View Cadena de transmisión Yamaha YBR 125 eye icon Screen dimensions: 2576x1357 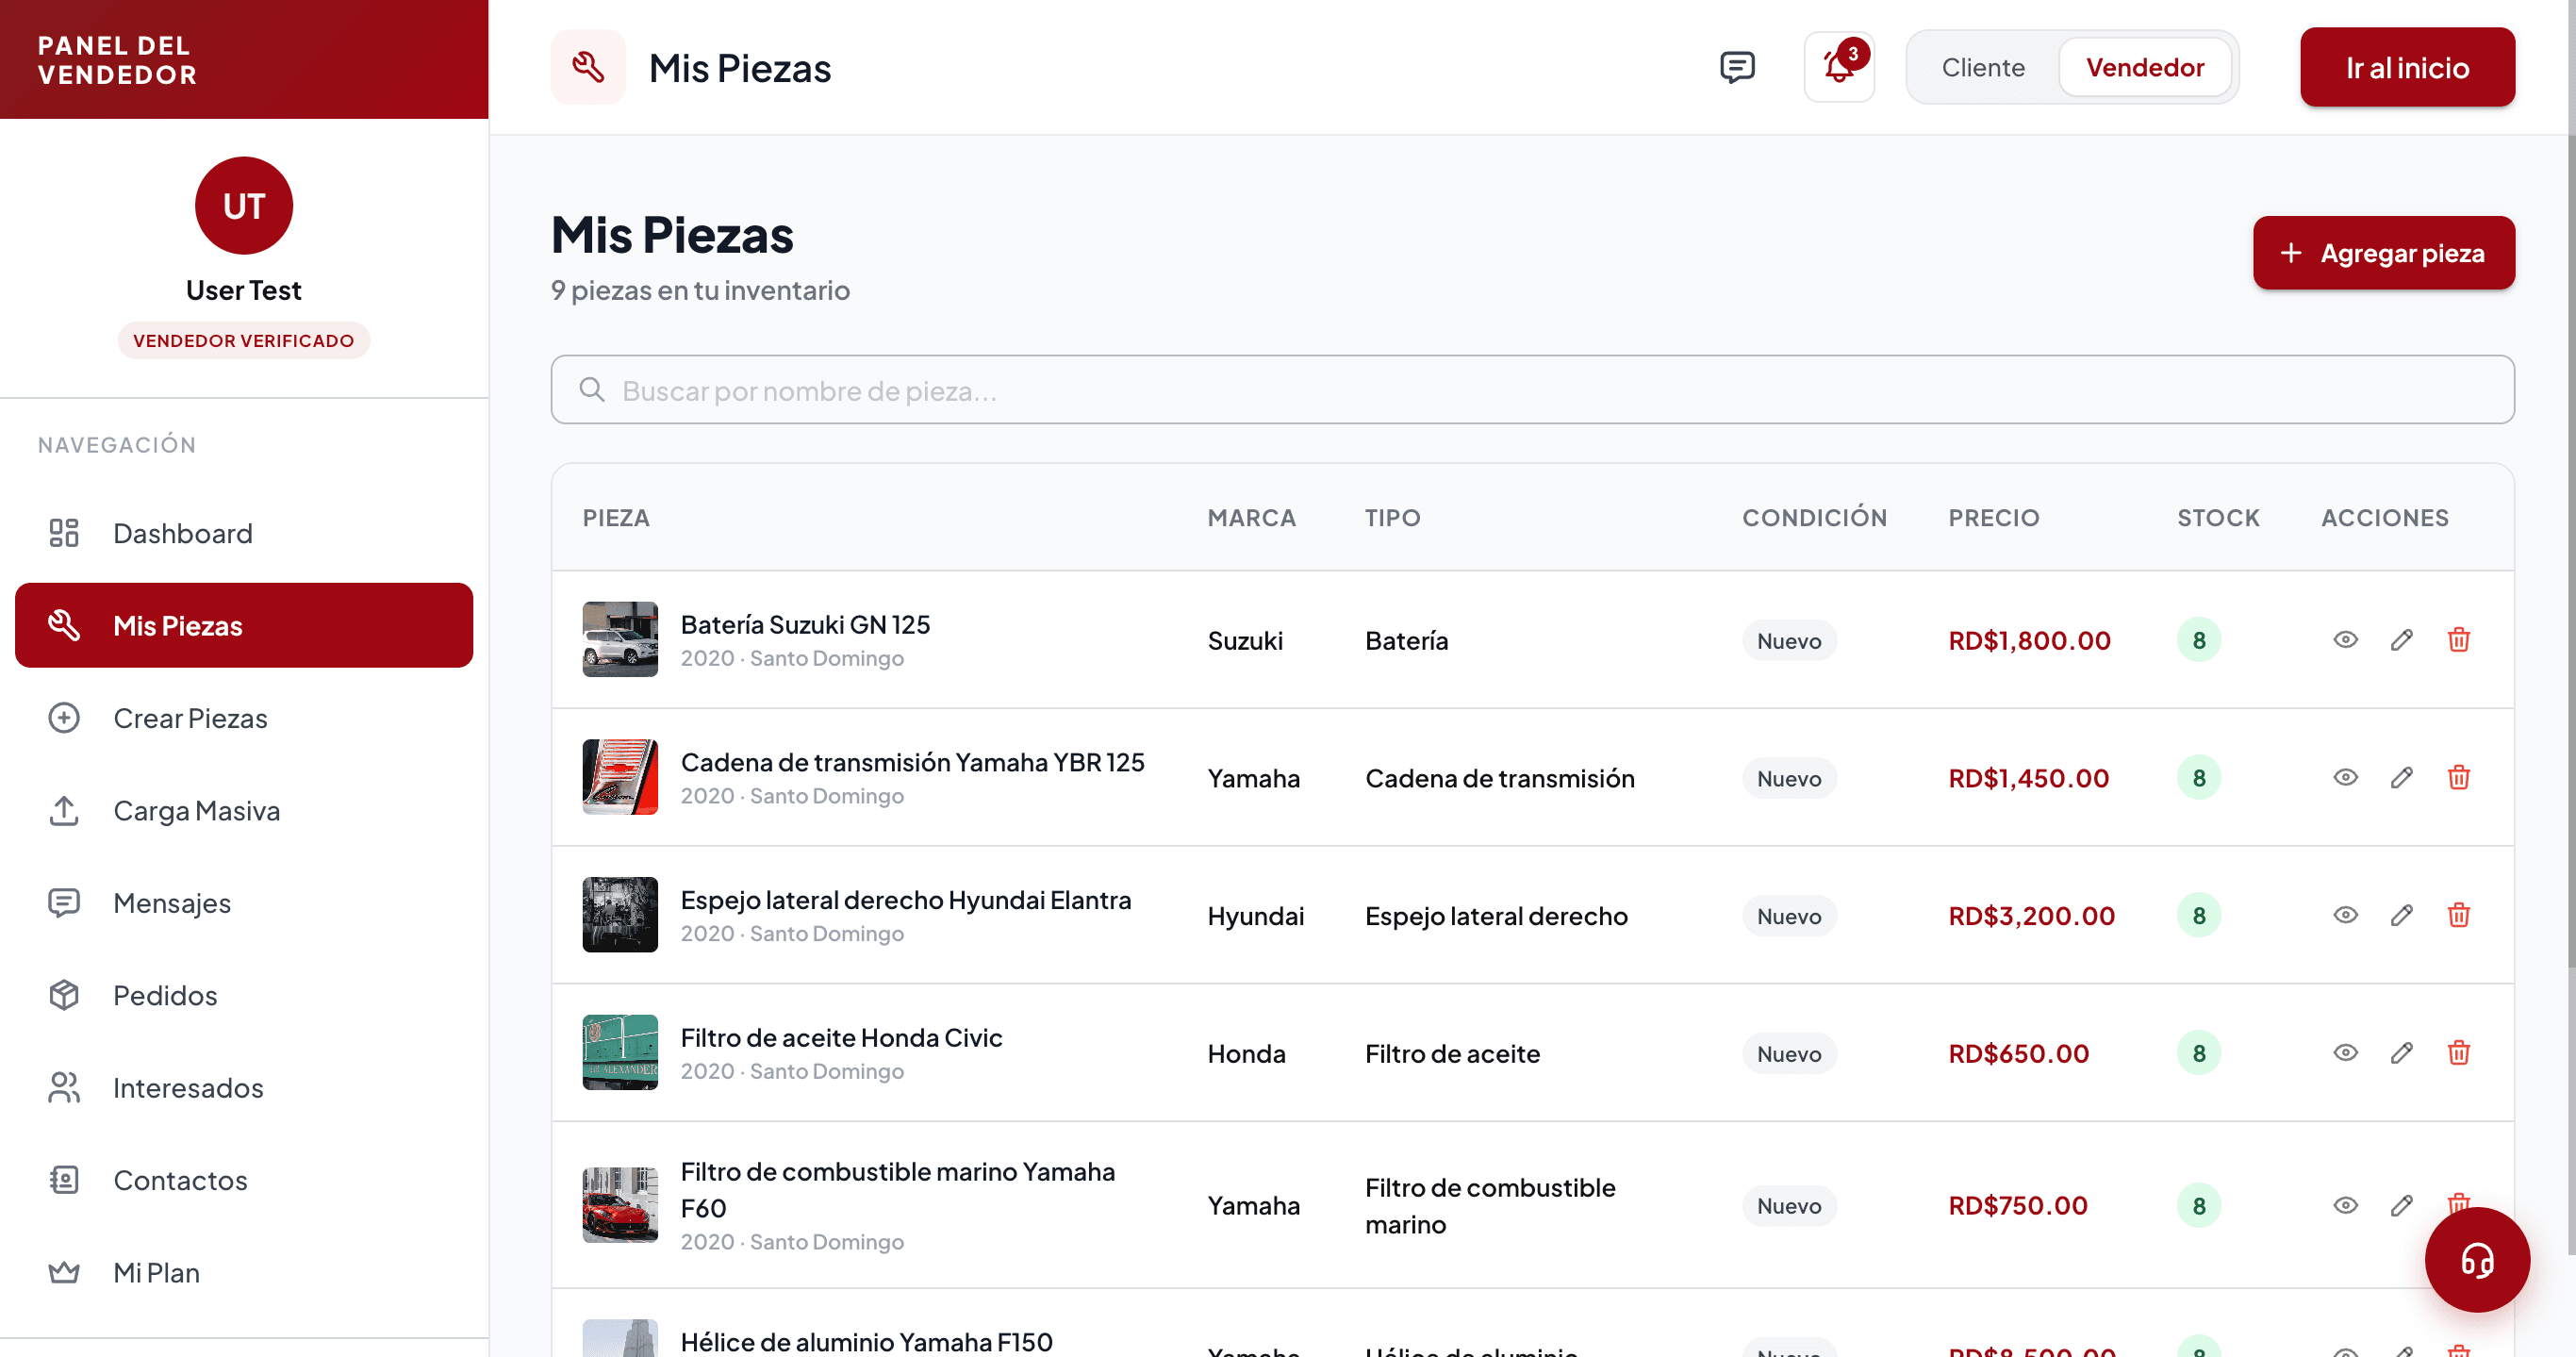pyautogui.click(x=2345, y=778)
